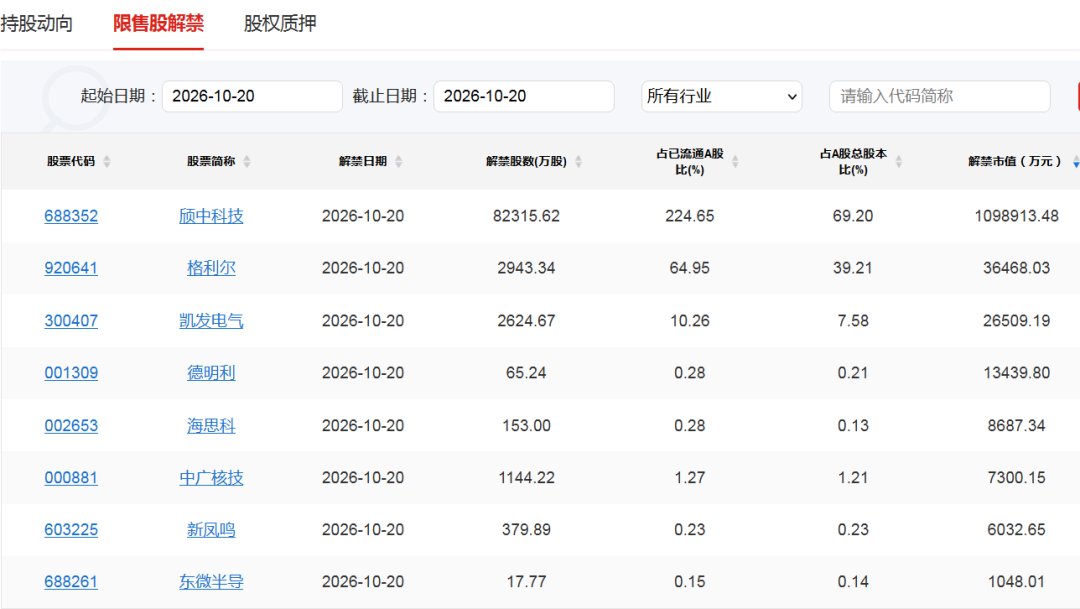The image size is (1080, 609).
Task: Sort by 占A股总股本比(%) arrows
Action: pyautogui.click(x=898, y=161)
